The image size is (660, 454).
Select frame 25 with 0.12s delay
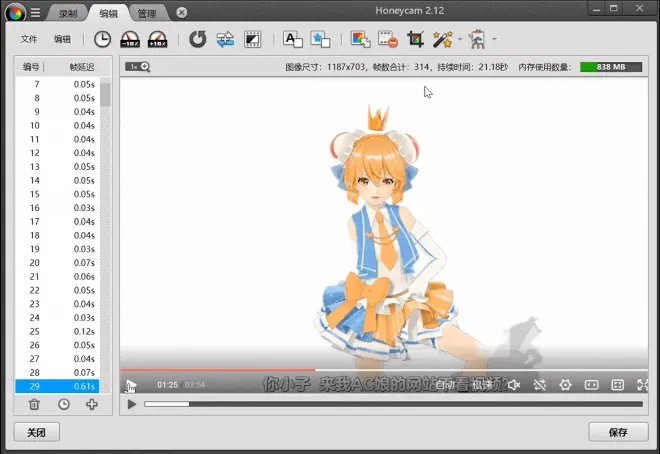point(57,331)
